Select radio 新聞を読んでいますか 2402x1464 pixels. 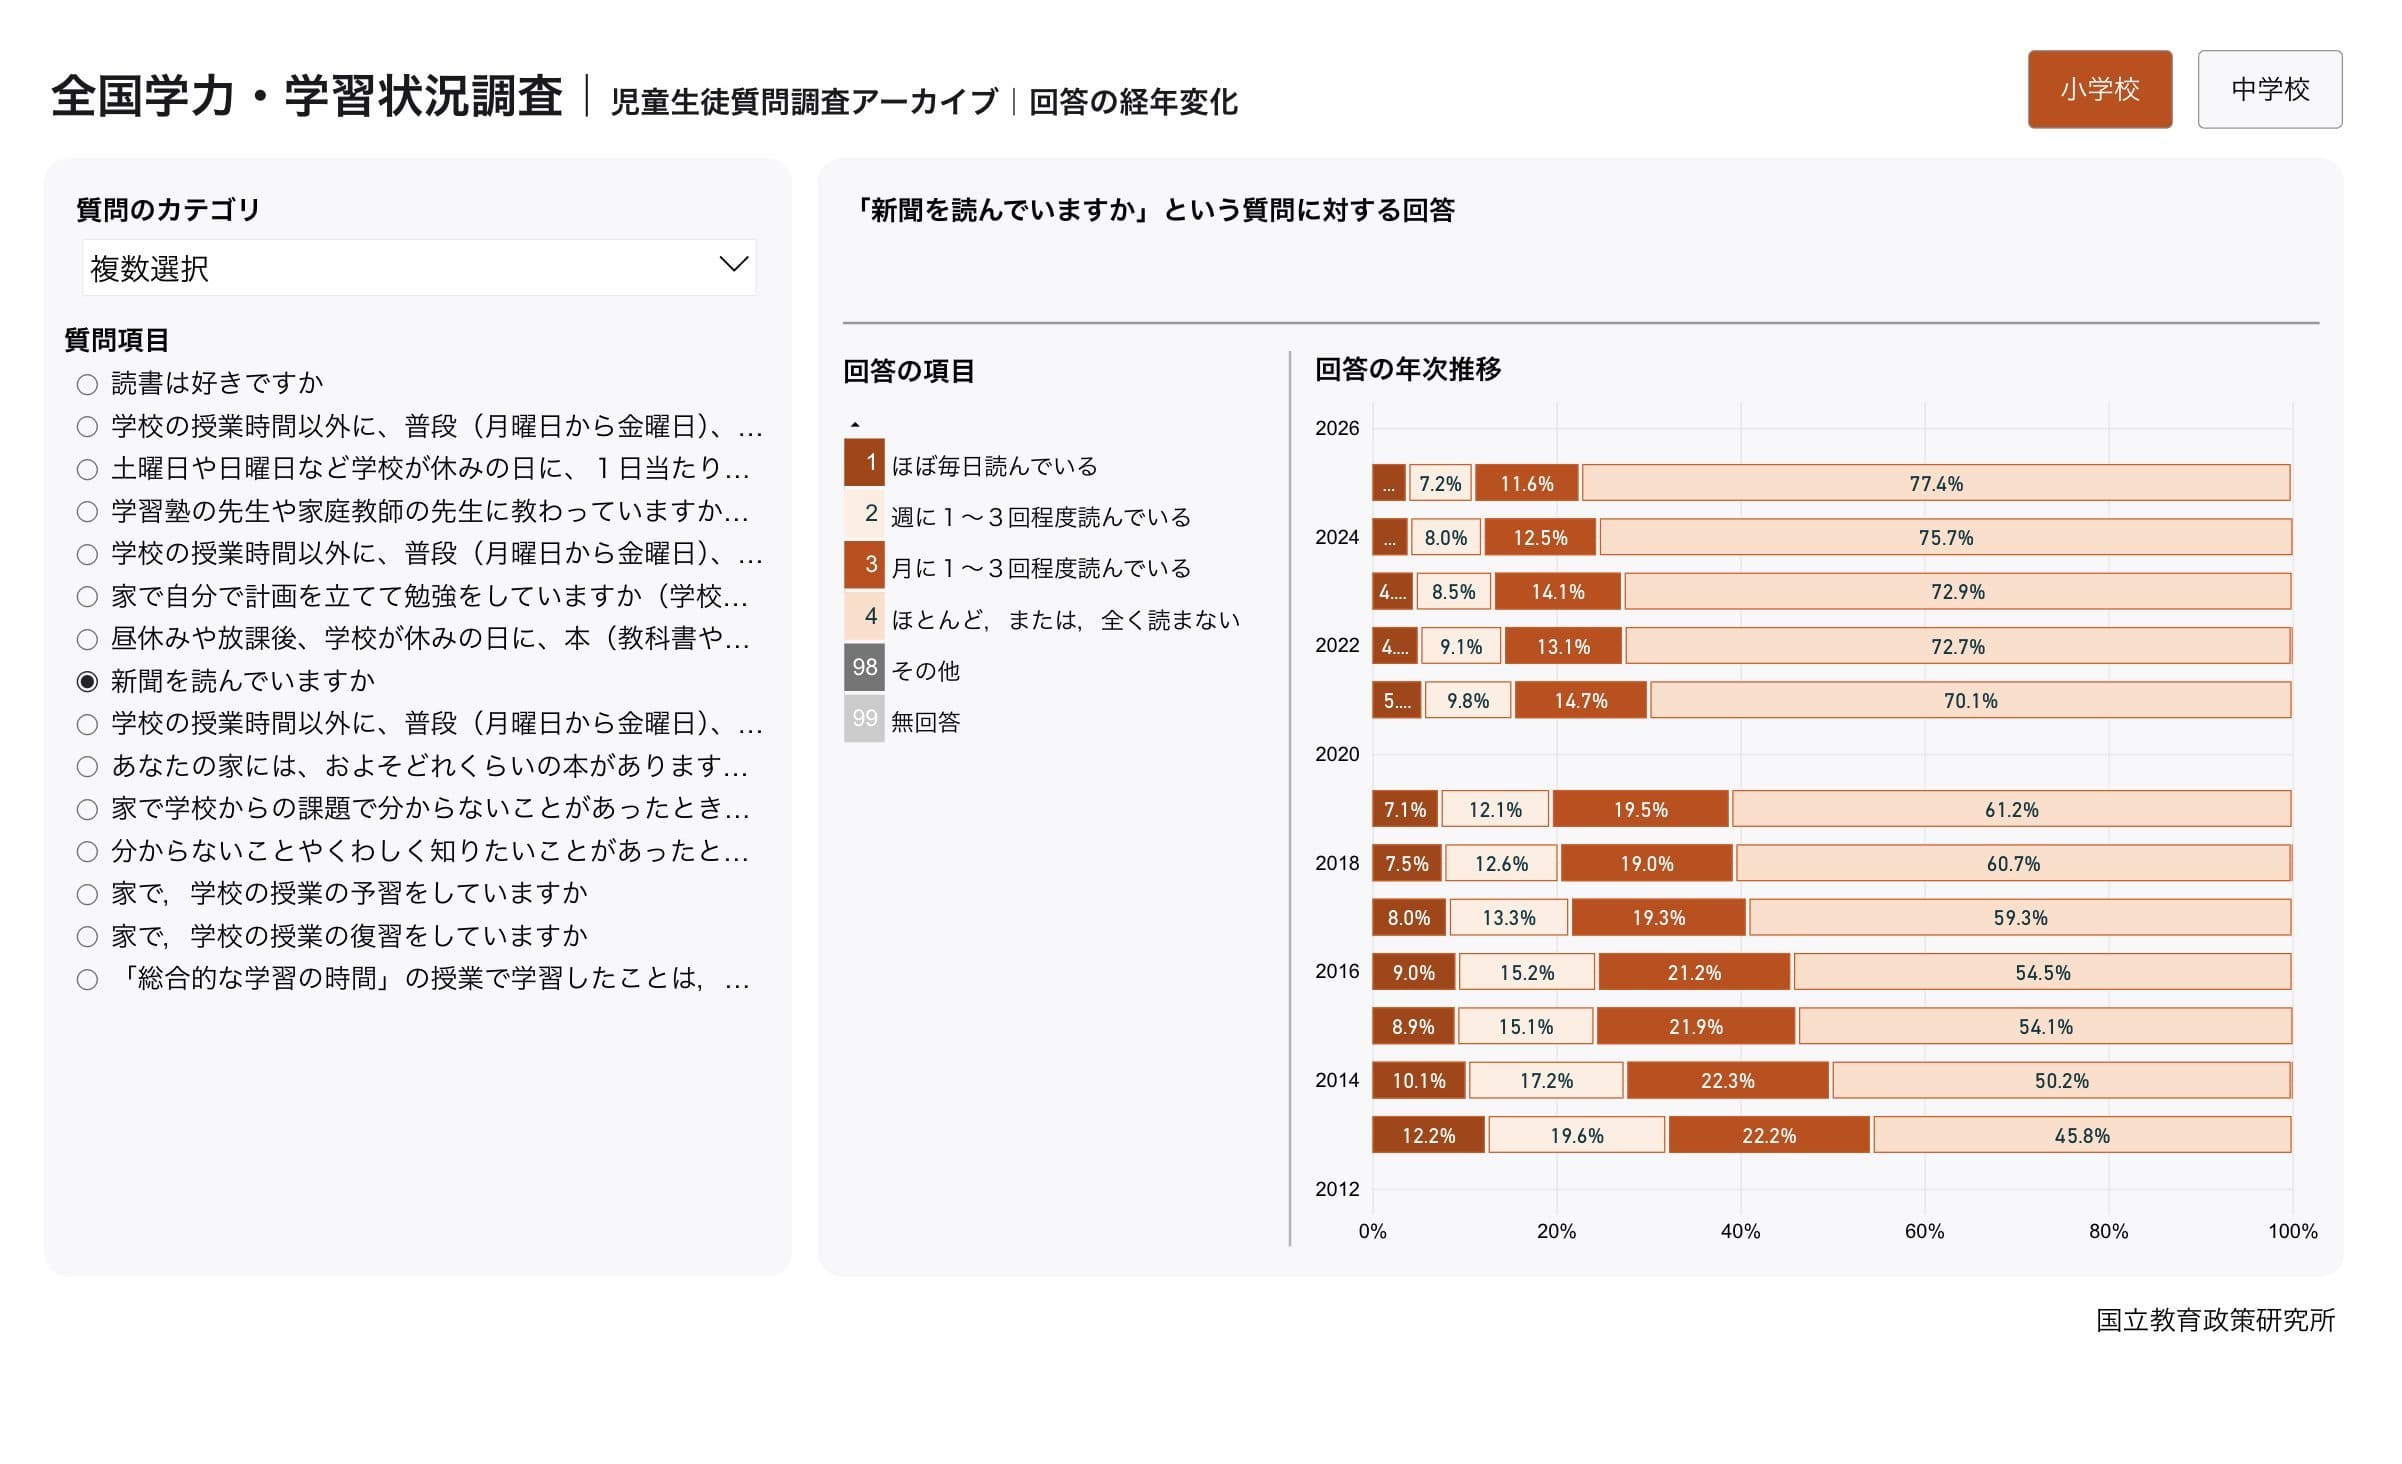click(88, 682)
